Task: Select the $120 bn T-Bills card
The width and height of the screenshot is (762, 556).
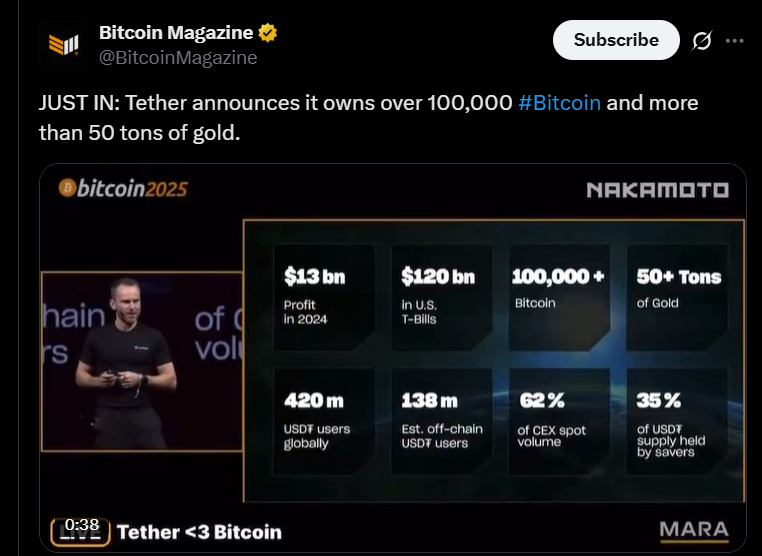Action: (441, 297)
